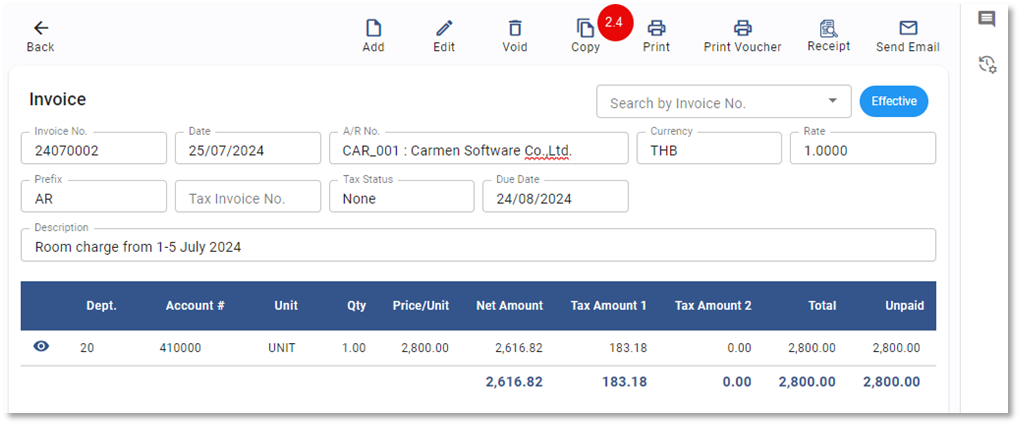Click the eye icon on row 20

tap(41, 347)
